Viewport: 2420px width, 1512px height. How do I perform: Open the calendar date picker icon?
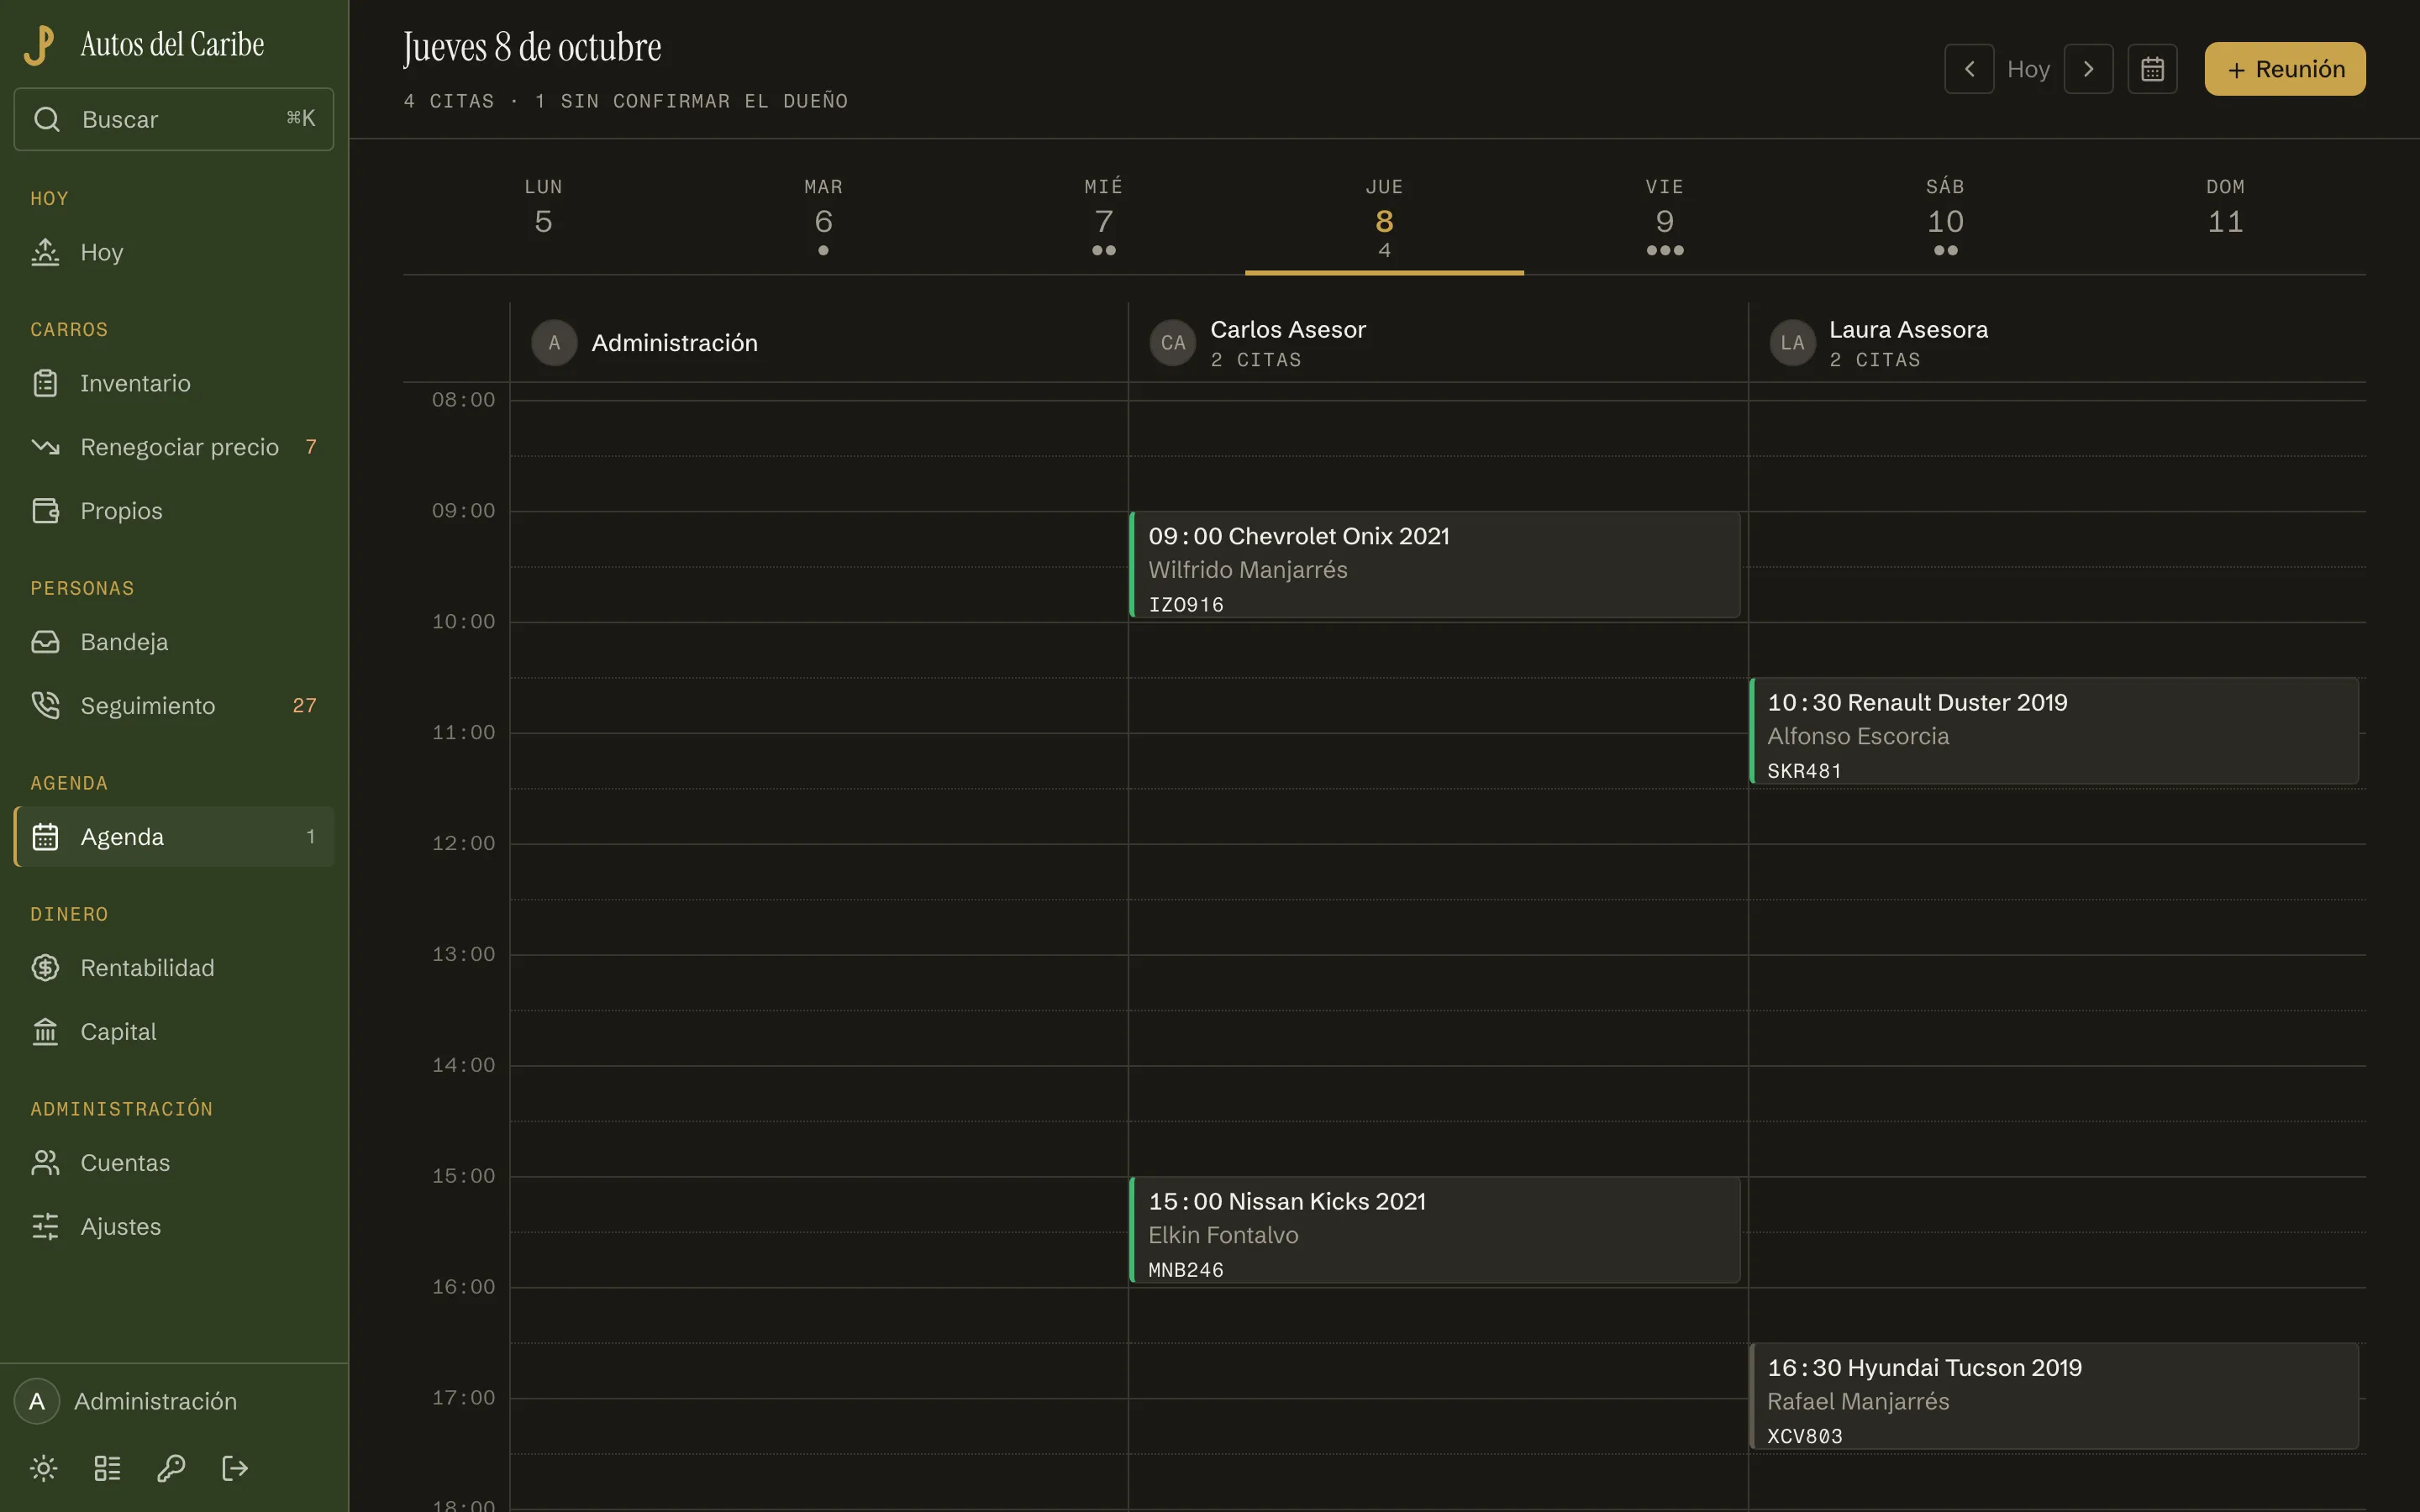[2152, 69]
